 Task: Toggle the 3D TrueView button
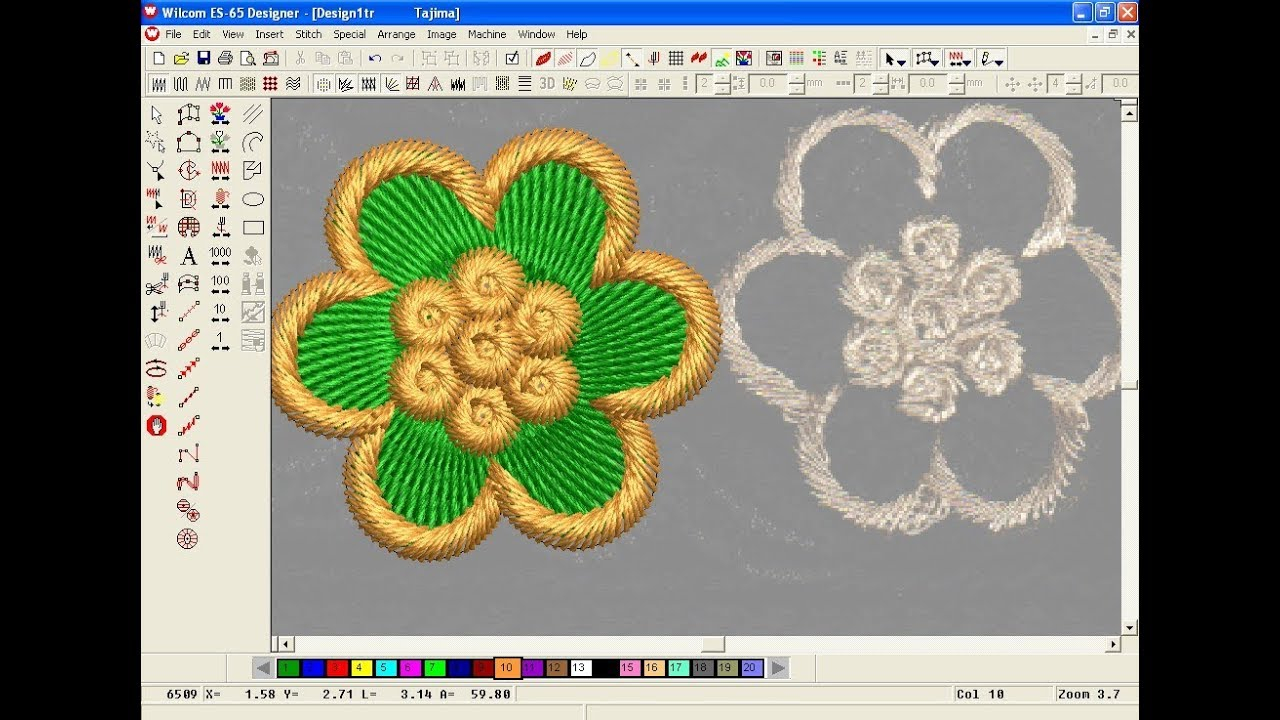pos(547,84)
